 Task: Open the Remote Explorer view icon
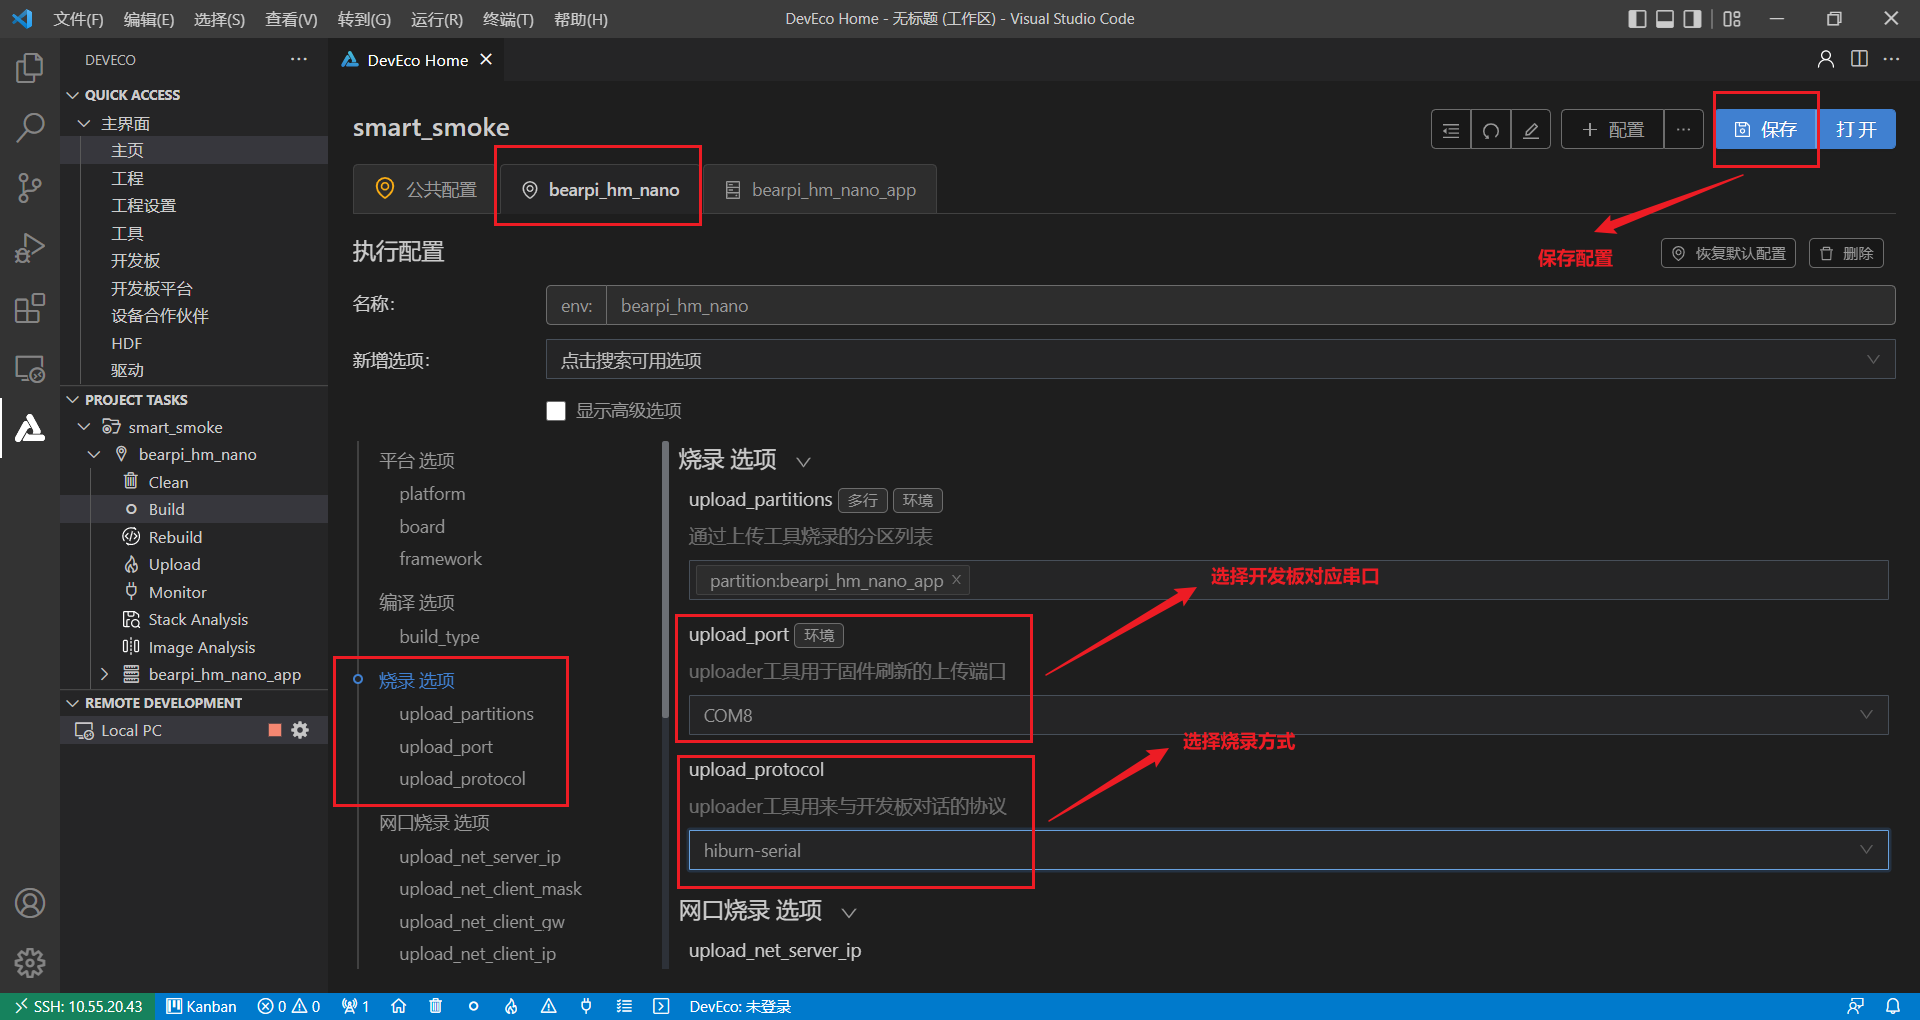point(30,368)
